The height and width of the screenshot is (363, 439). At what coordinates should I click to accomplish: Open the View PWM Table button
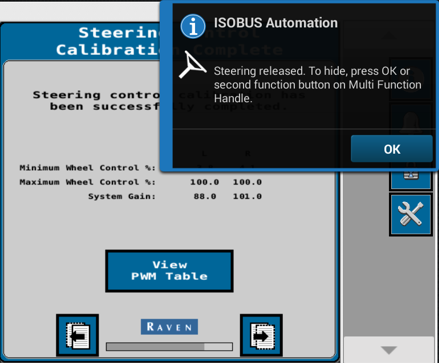[x=169, y=271]
